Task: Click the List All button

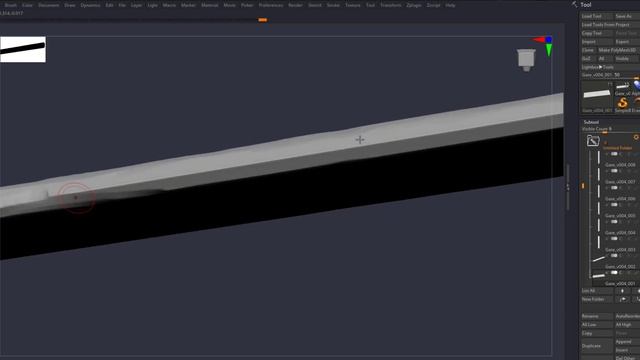Action: 597,291
